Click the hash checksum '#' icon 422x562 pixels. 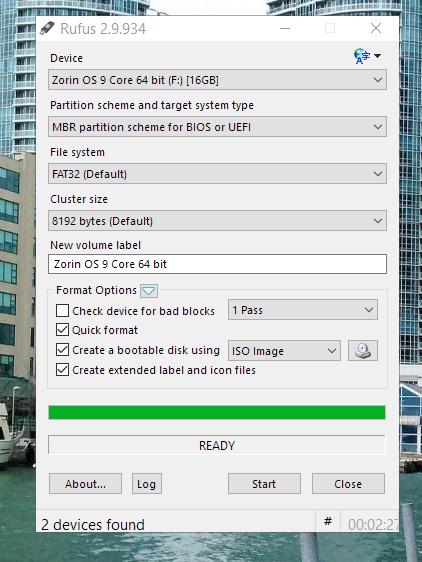pos(327,521)
